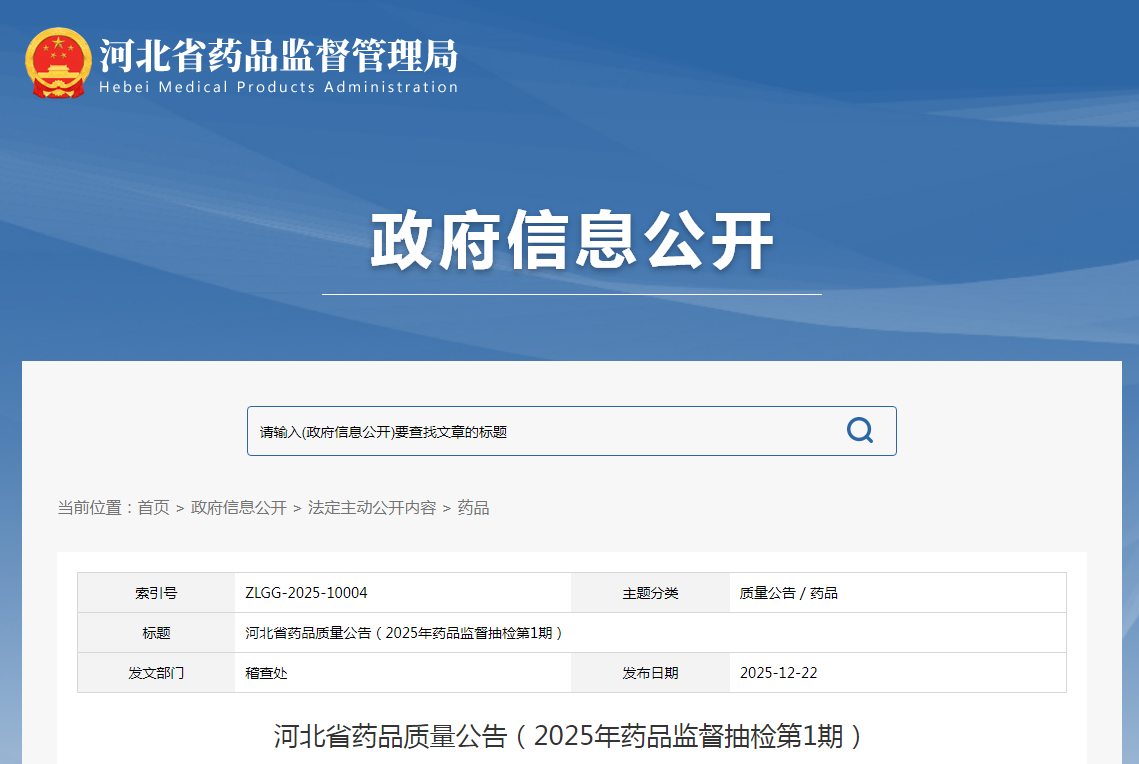Click the main article heading below the table
1139x764 pixels.
pos(570,737)
